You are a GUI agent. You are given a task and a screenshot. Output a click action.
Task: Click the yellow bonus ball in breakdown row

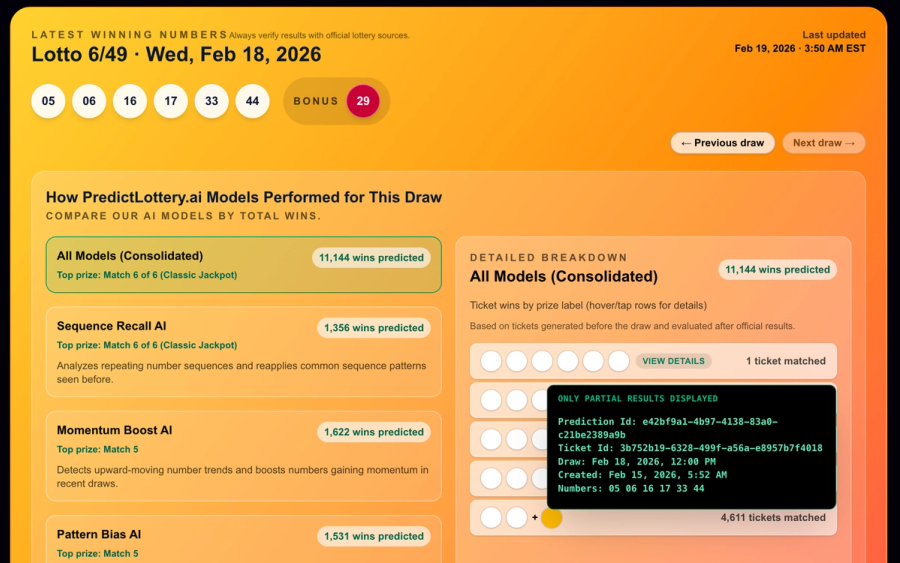coord(551,518)
